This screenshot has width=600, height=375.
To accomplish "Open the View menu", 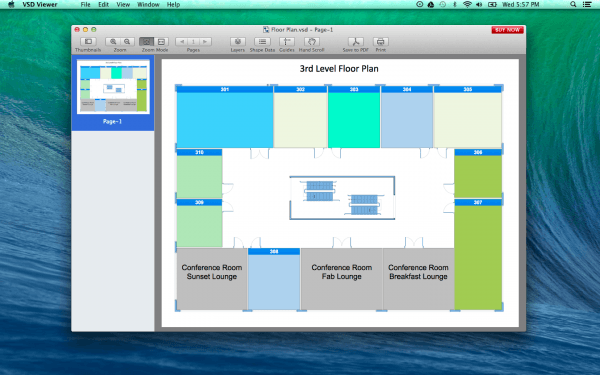I will click(123, 5).
